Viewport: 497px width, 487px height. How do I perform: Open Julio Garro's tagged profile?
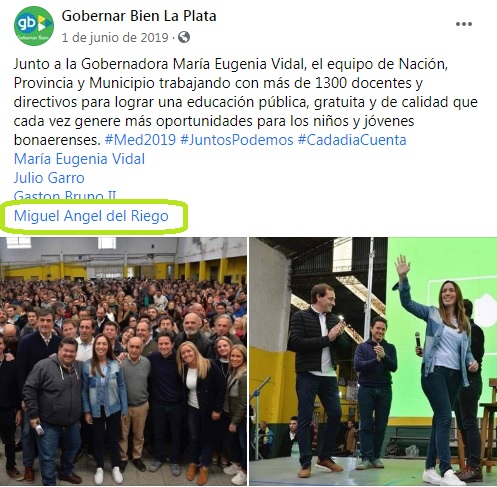click(49, 178)
